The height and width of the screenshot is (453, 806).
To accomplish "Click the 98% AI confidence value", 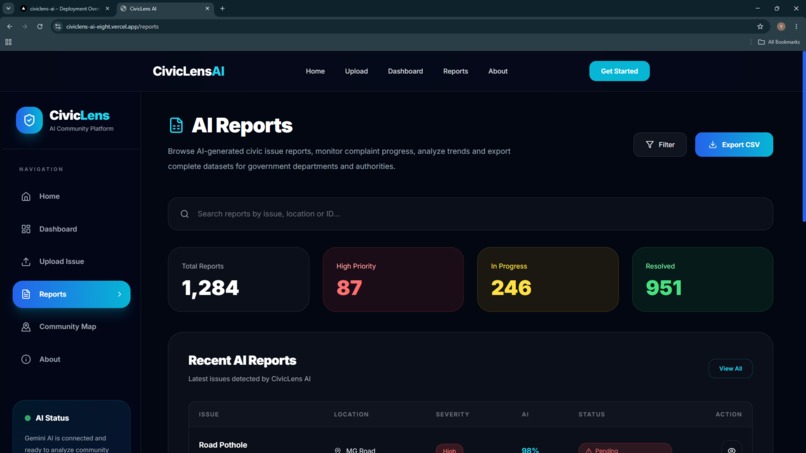I will 530,450.
